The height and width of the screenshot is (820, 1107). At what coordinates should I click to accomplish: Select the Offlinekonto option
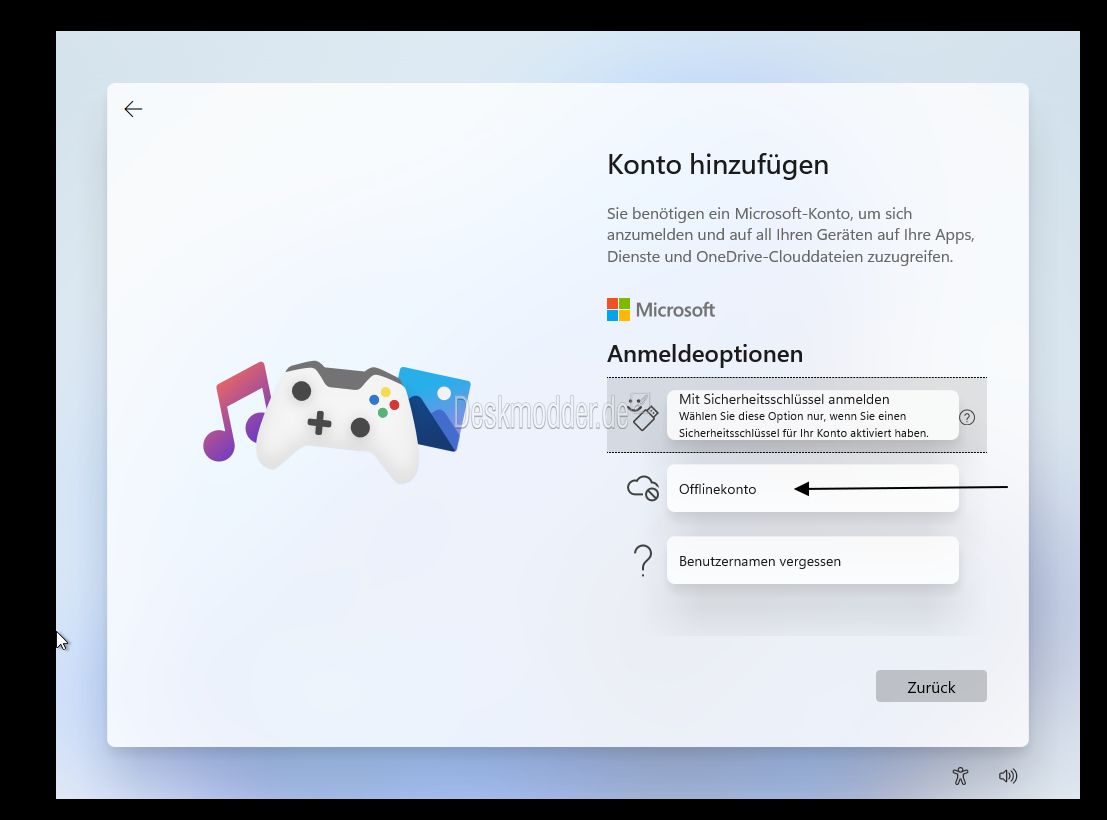(813, 488)
